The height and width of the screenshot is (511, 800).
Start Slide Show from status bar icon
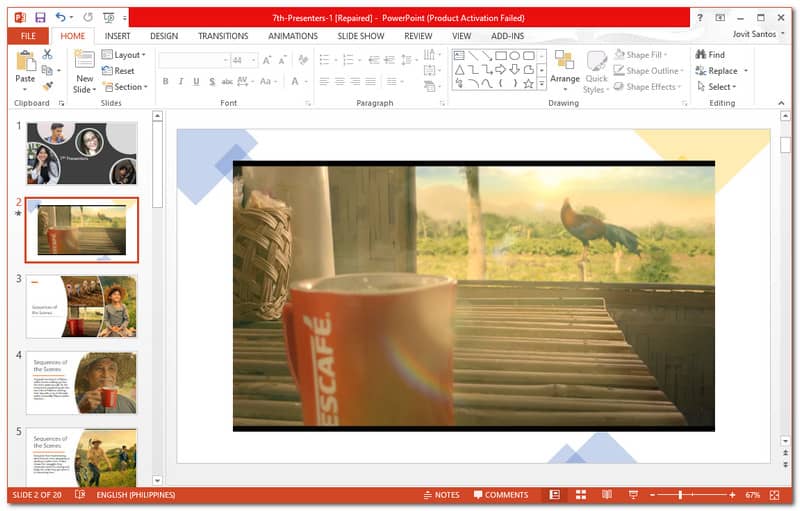633,495
